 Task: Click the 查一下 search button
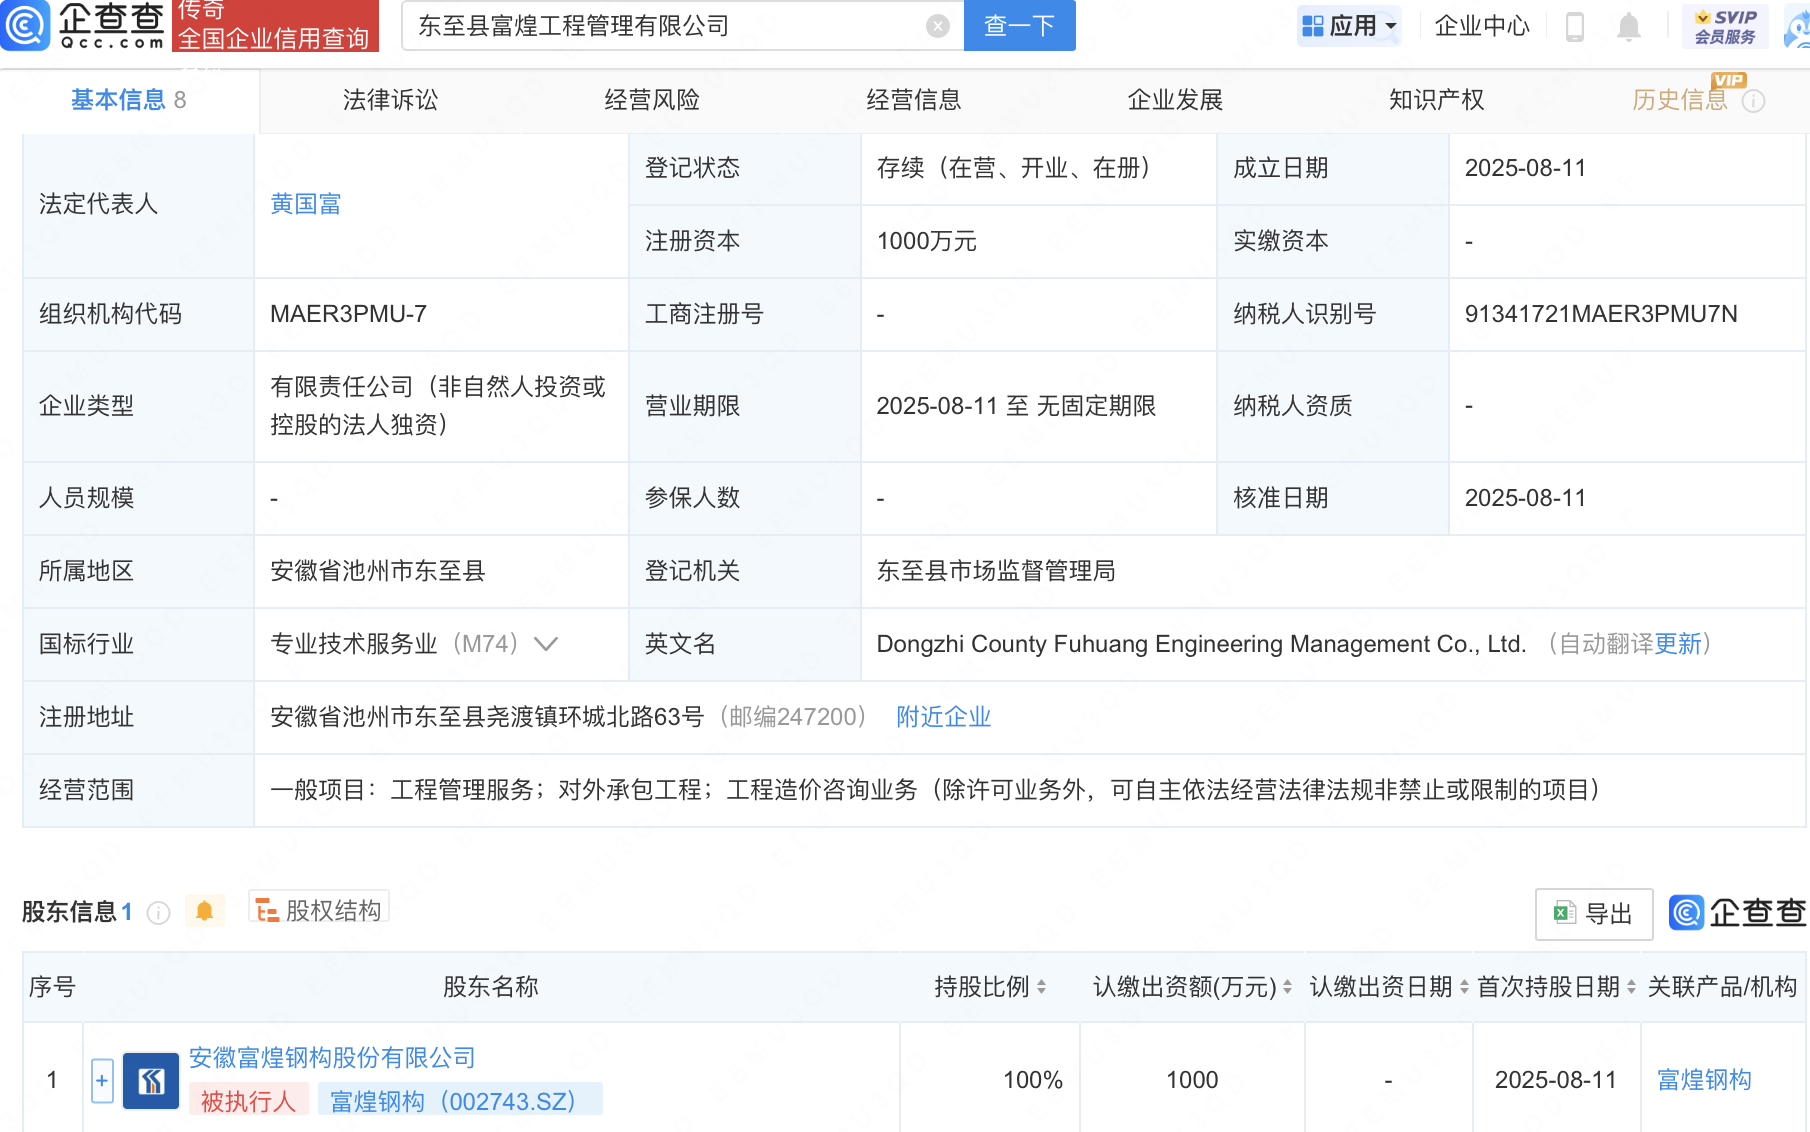point(1020,26)
